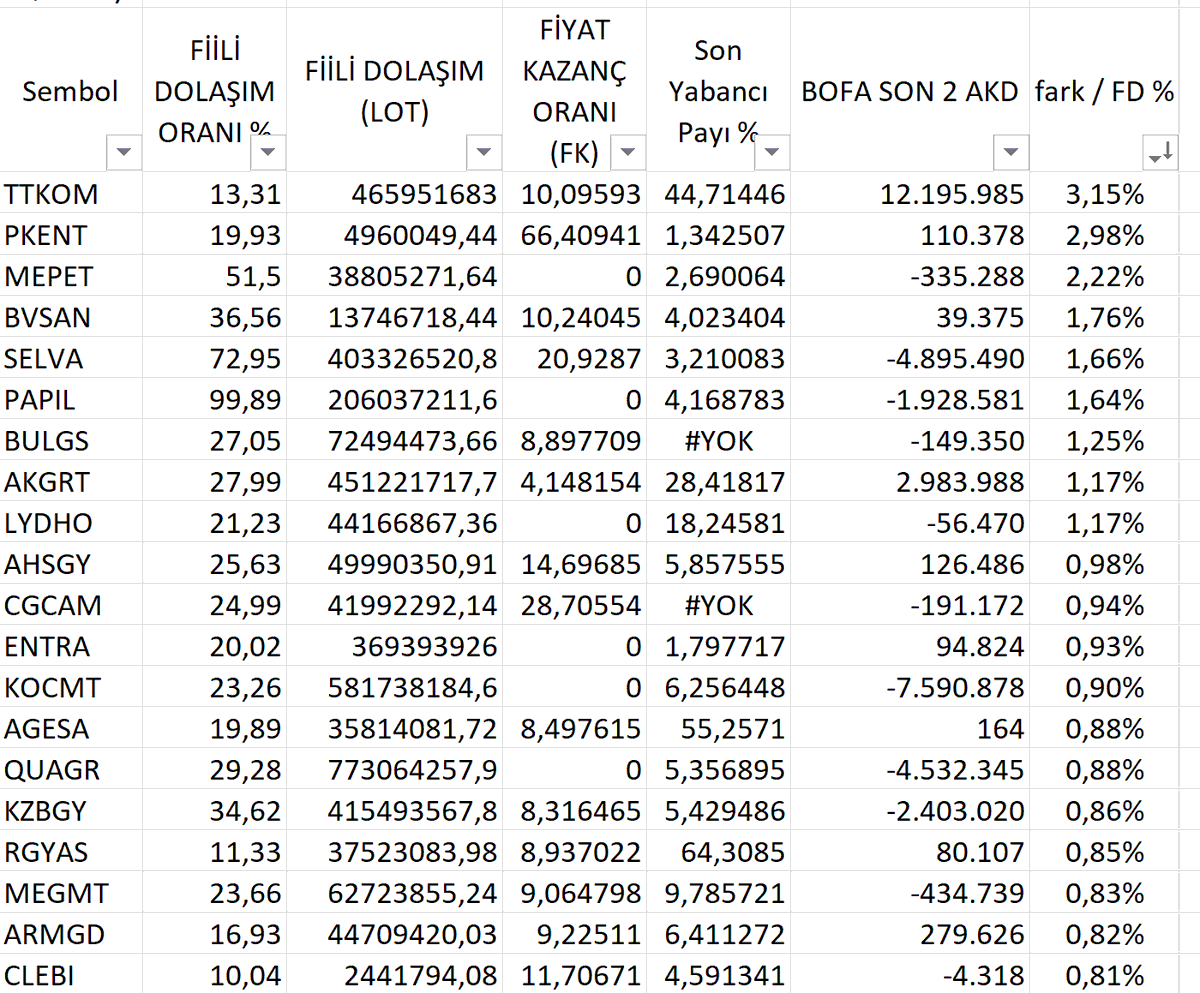Select the CLEBI symbol cell
Image resolution: width=1200 pixels, height=993 pixels.
tap(71, 975)
